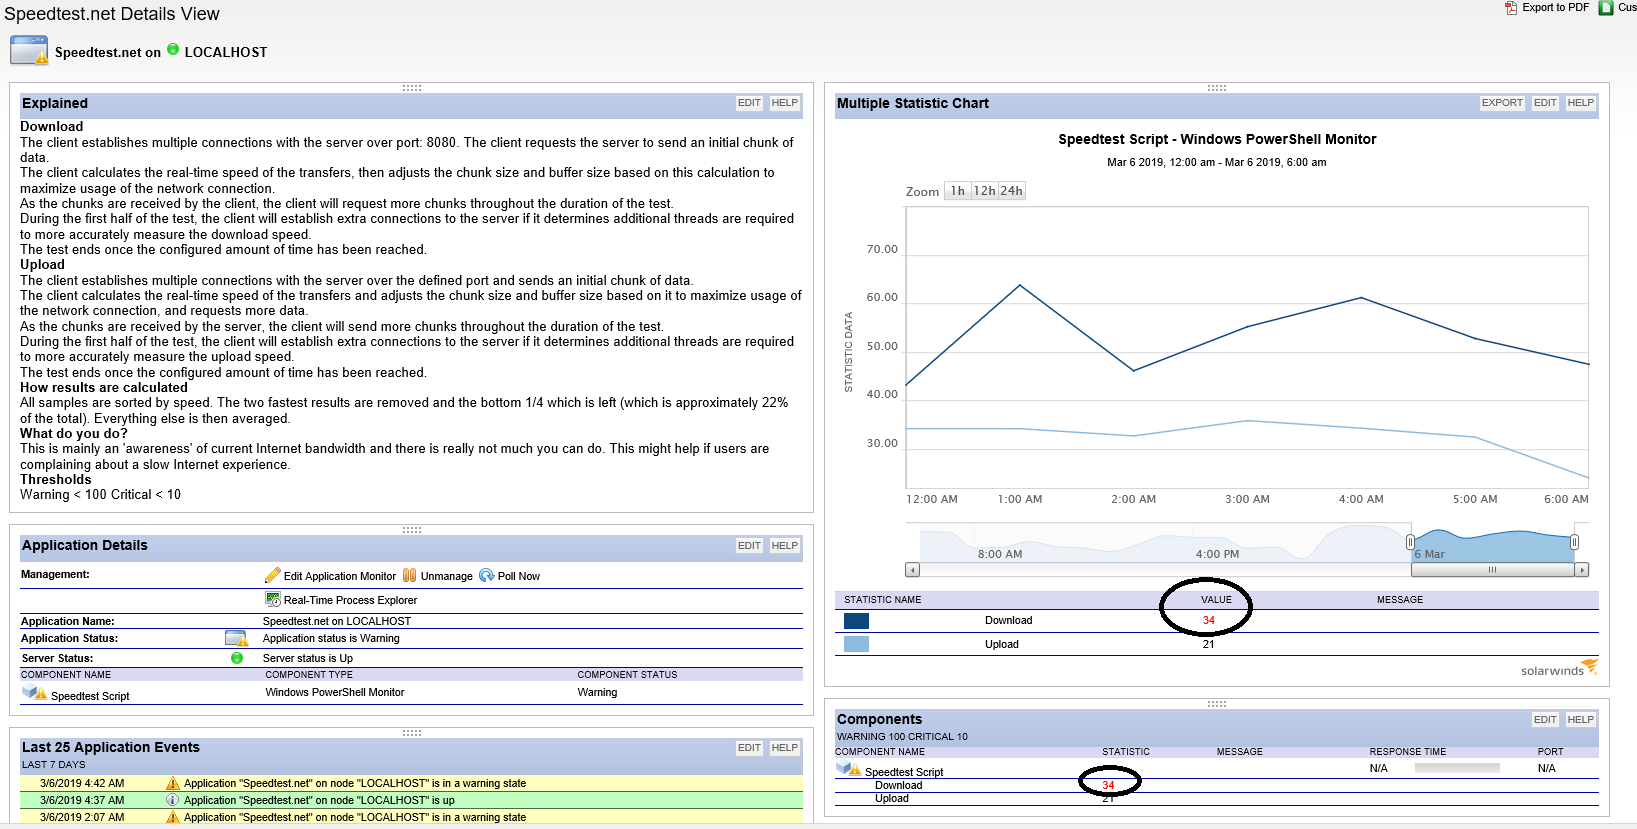
Task: Click the right handle of the chart range selector
Action: pyautogui.click(x=1574, y=542)
